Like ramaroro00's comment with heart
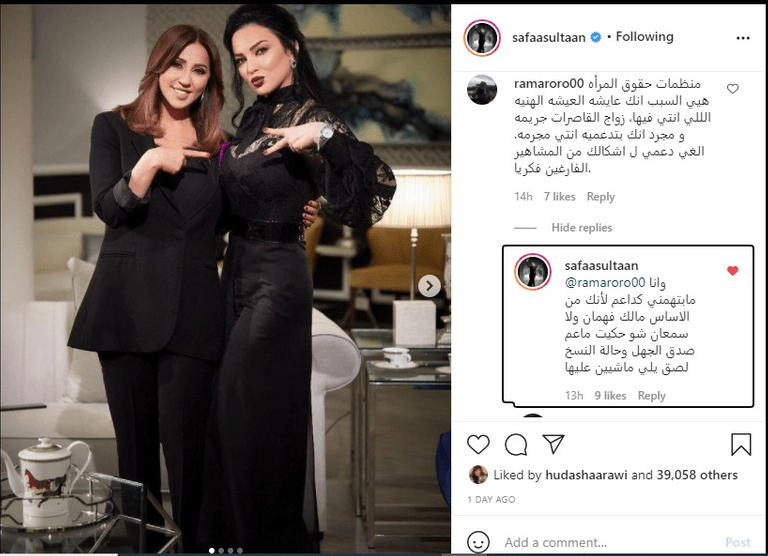This screenshot has width=768, height=556. click(732, 89)
